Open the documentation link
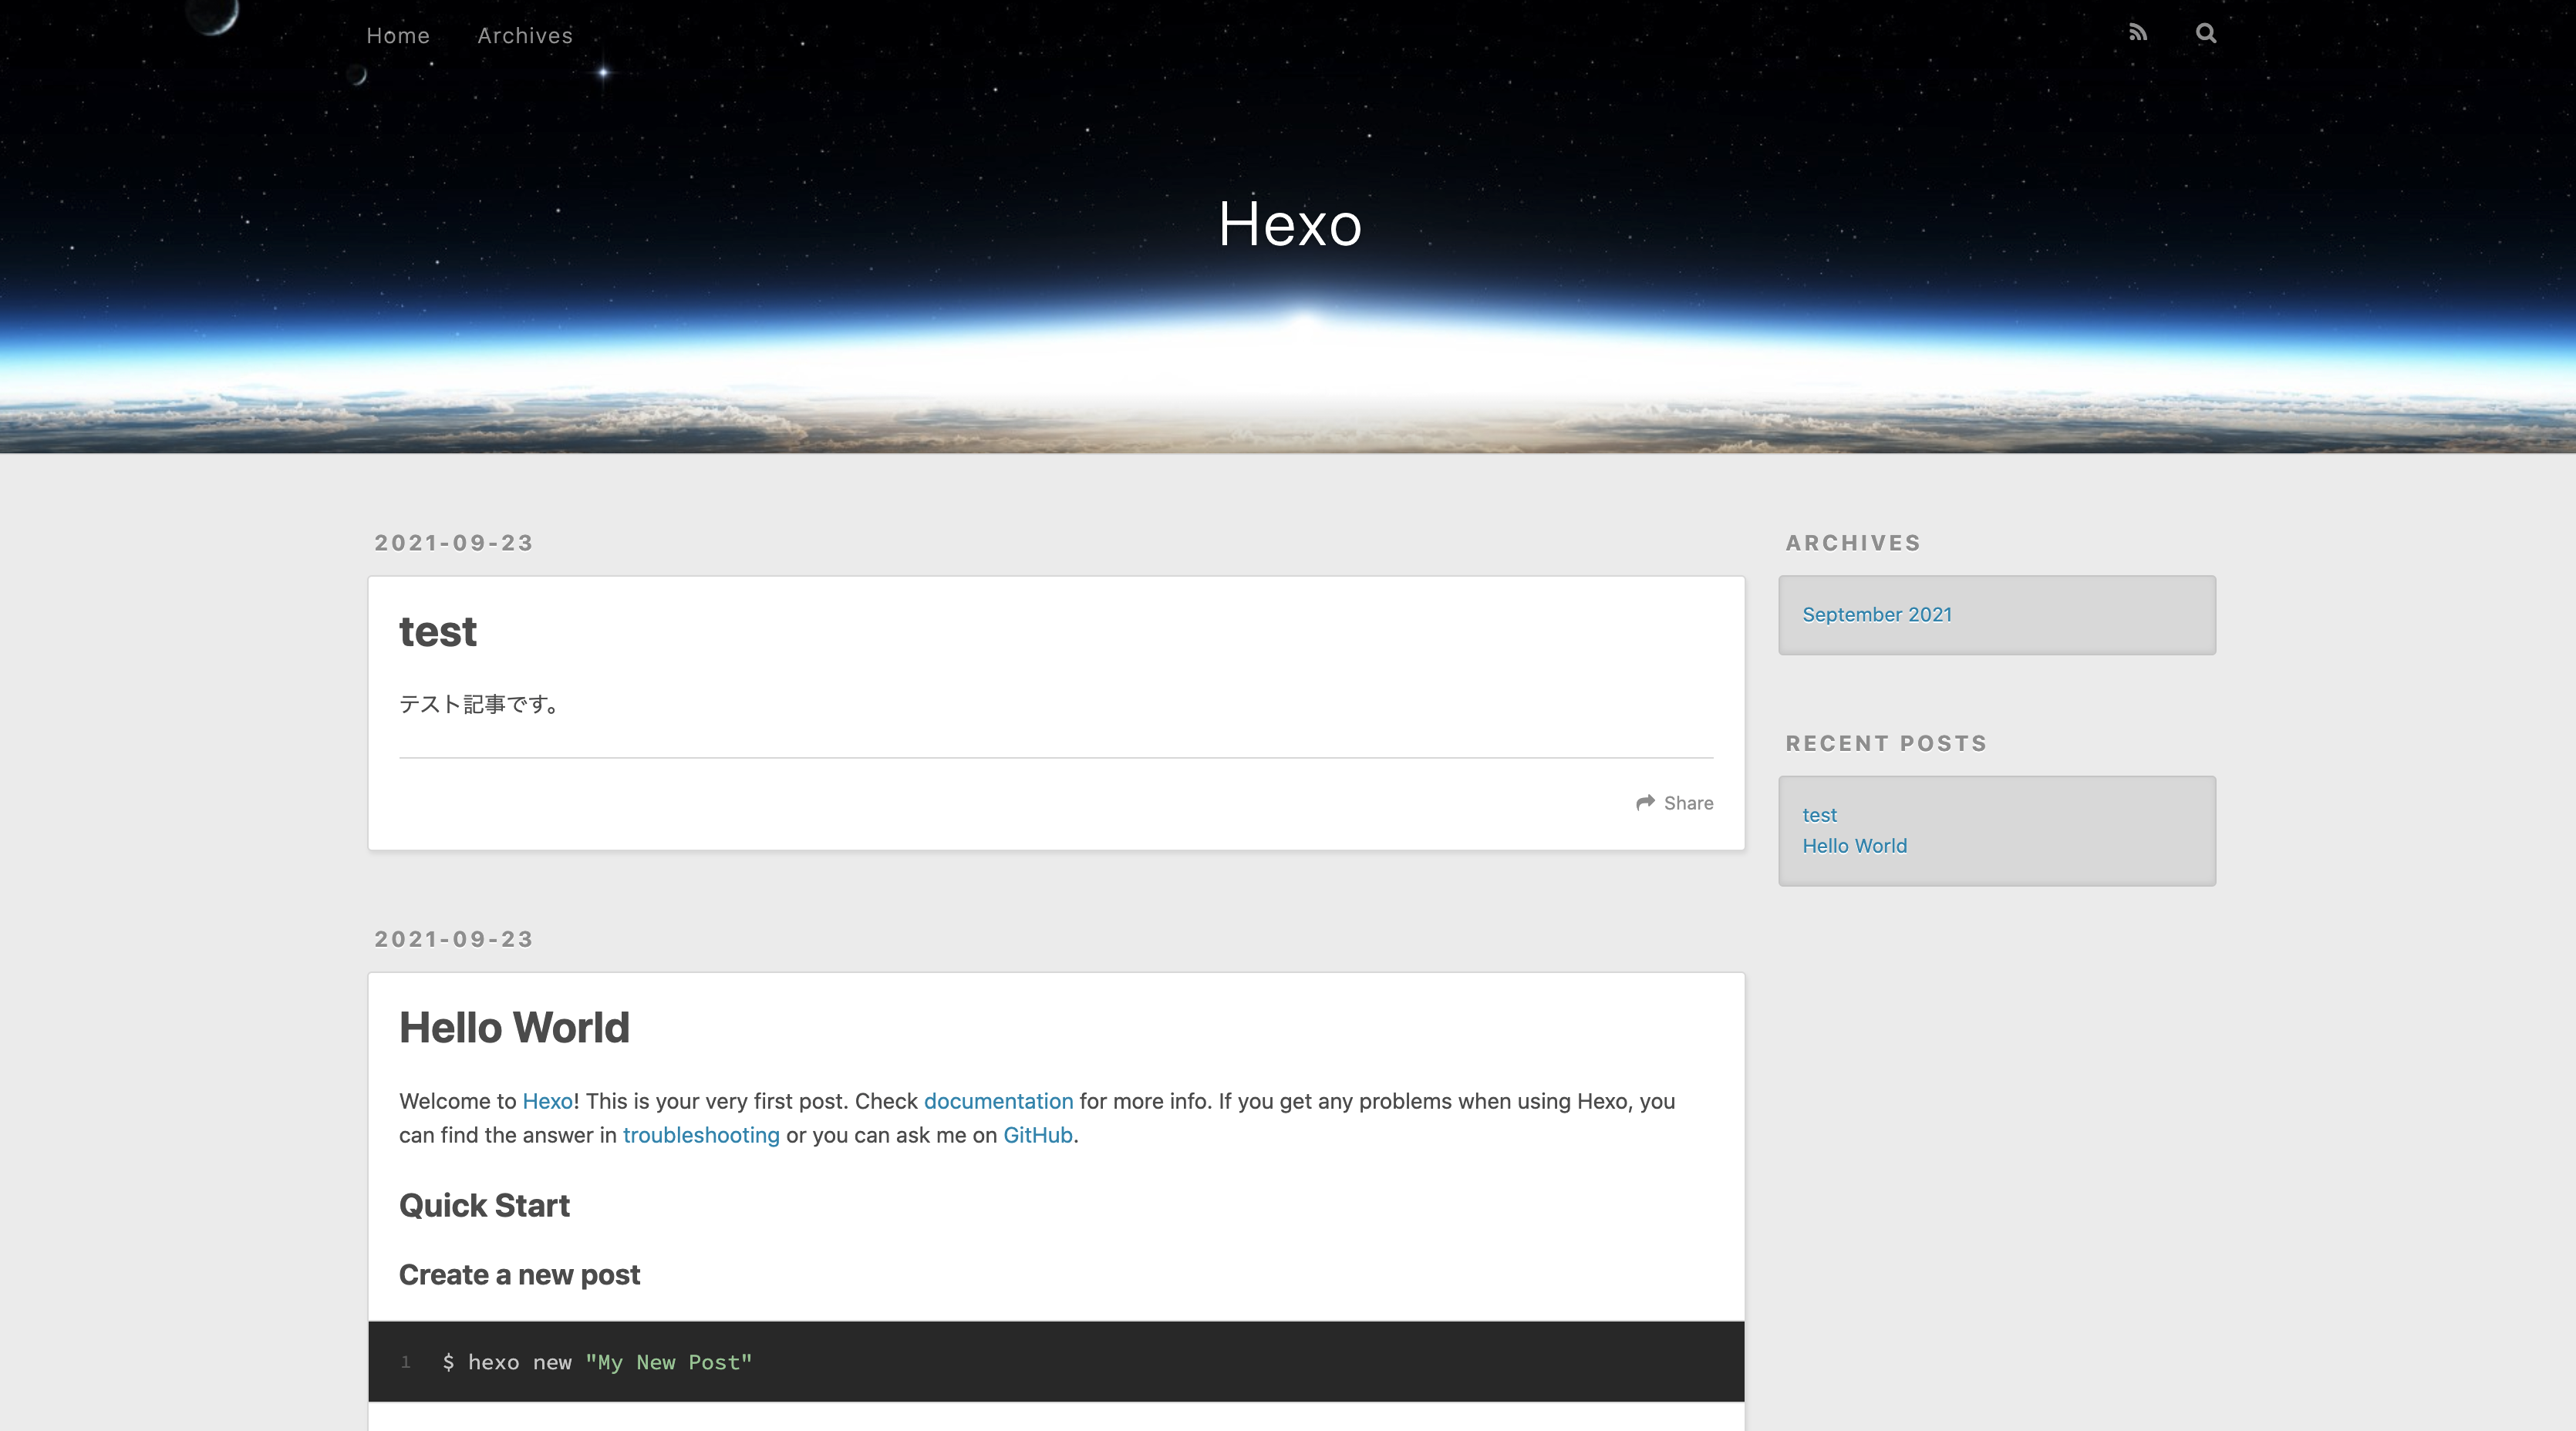The height and width of the screenshot is (1431, 2576). click(998, 1101)
